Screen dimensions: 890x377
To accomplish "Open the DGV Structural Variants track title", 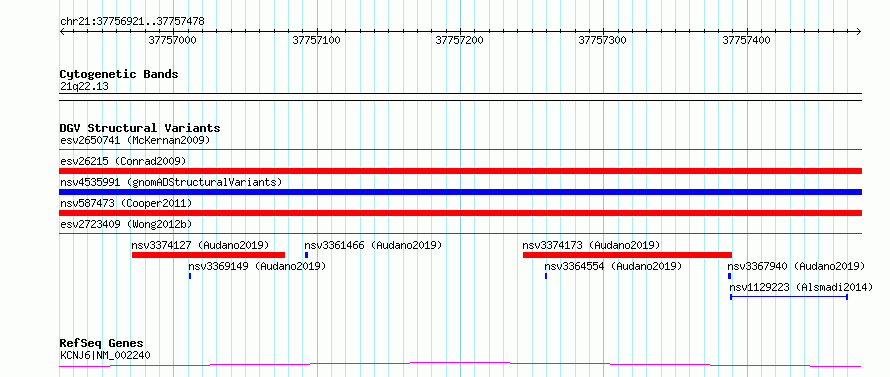I will 140,128.
